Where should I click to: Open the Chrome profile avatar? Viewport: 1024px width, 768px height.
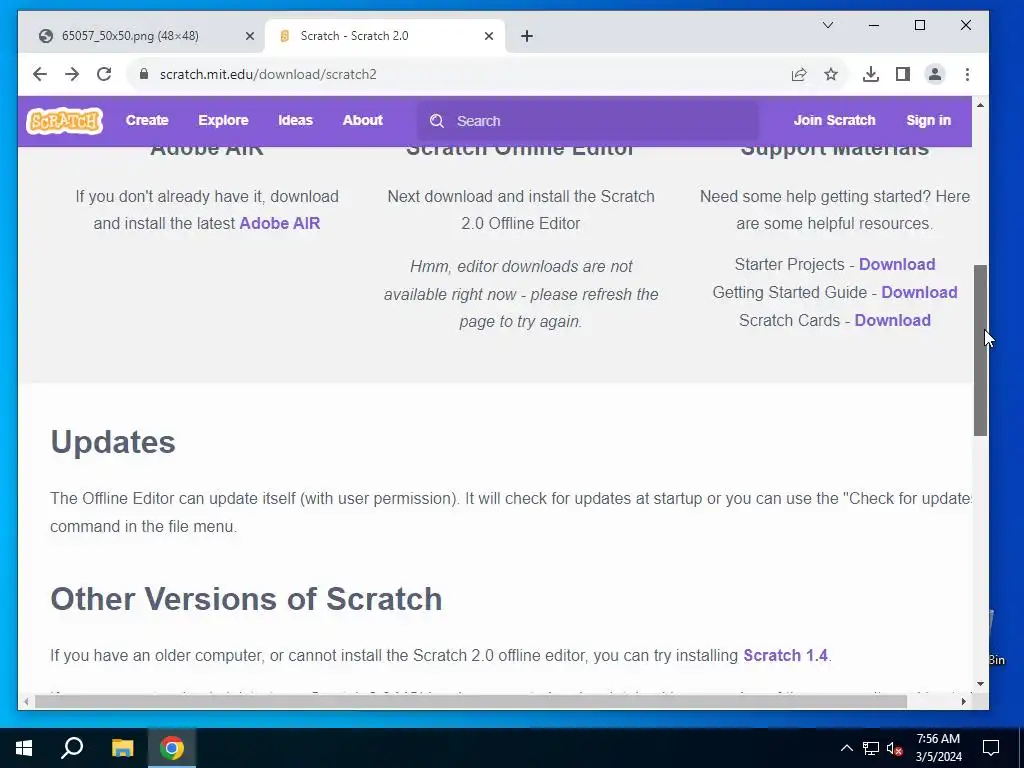click(935, 74)
